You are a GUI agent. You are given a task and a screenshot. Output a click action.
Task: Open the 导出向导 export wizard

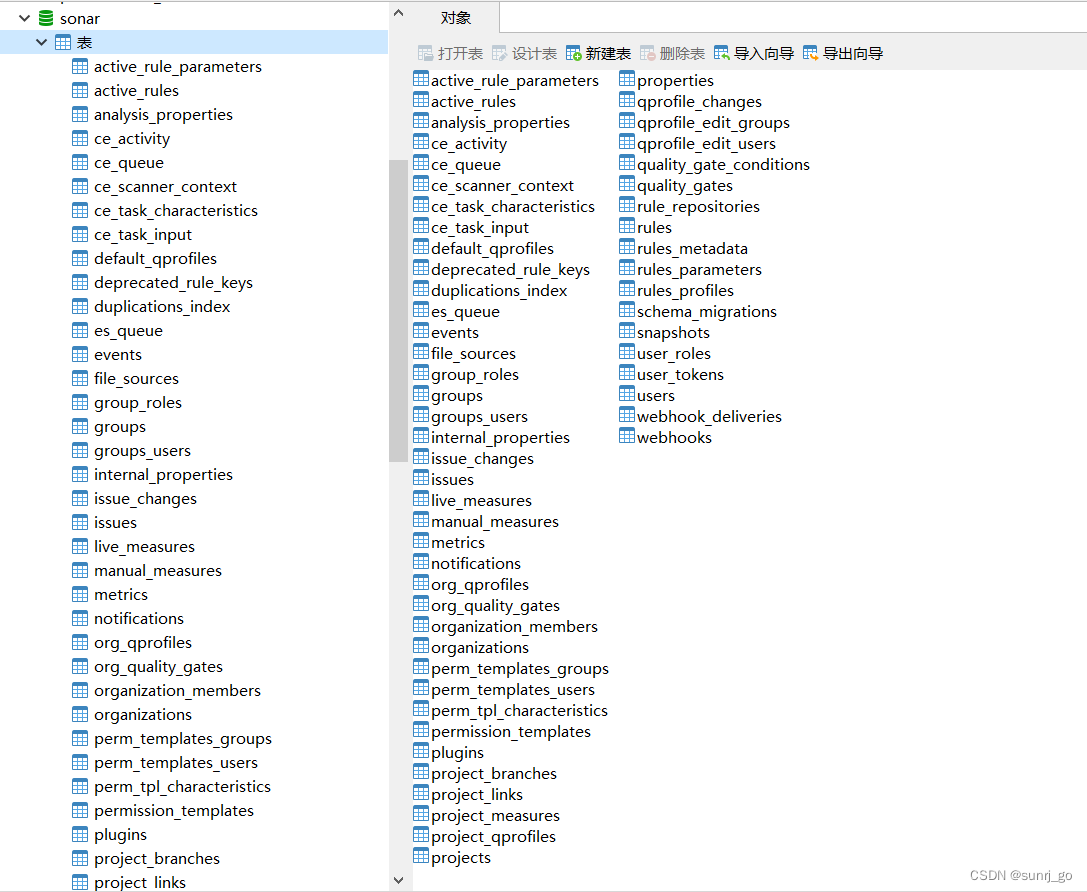843,53
